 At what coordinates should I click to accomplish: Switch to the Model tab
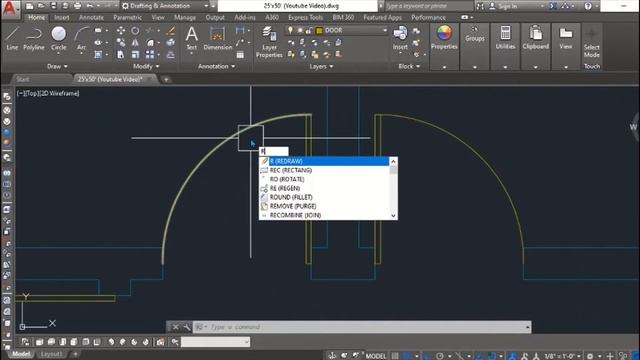(x=21, y=354)
